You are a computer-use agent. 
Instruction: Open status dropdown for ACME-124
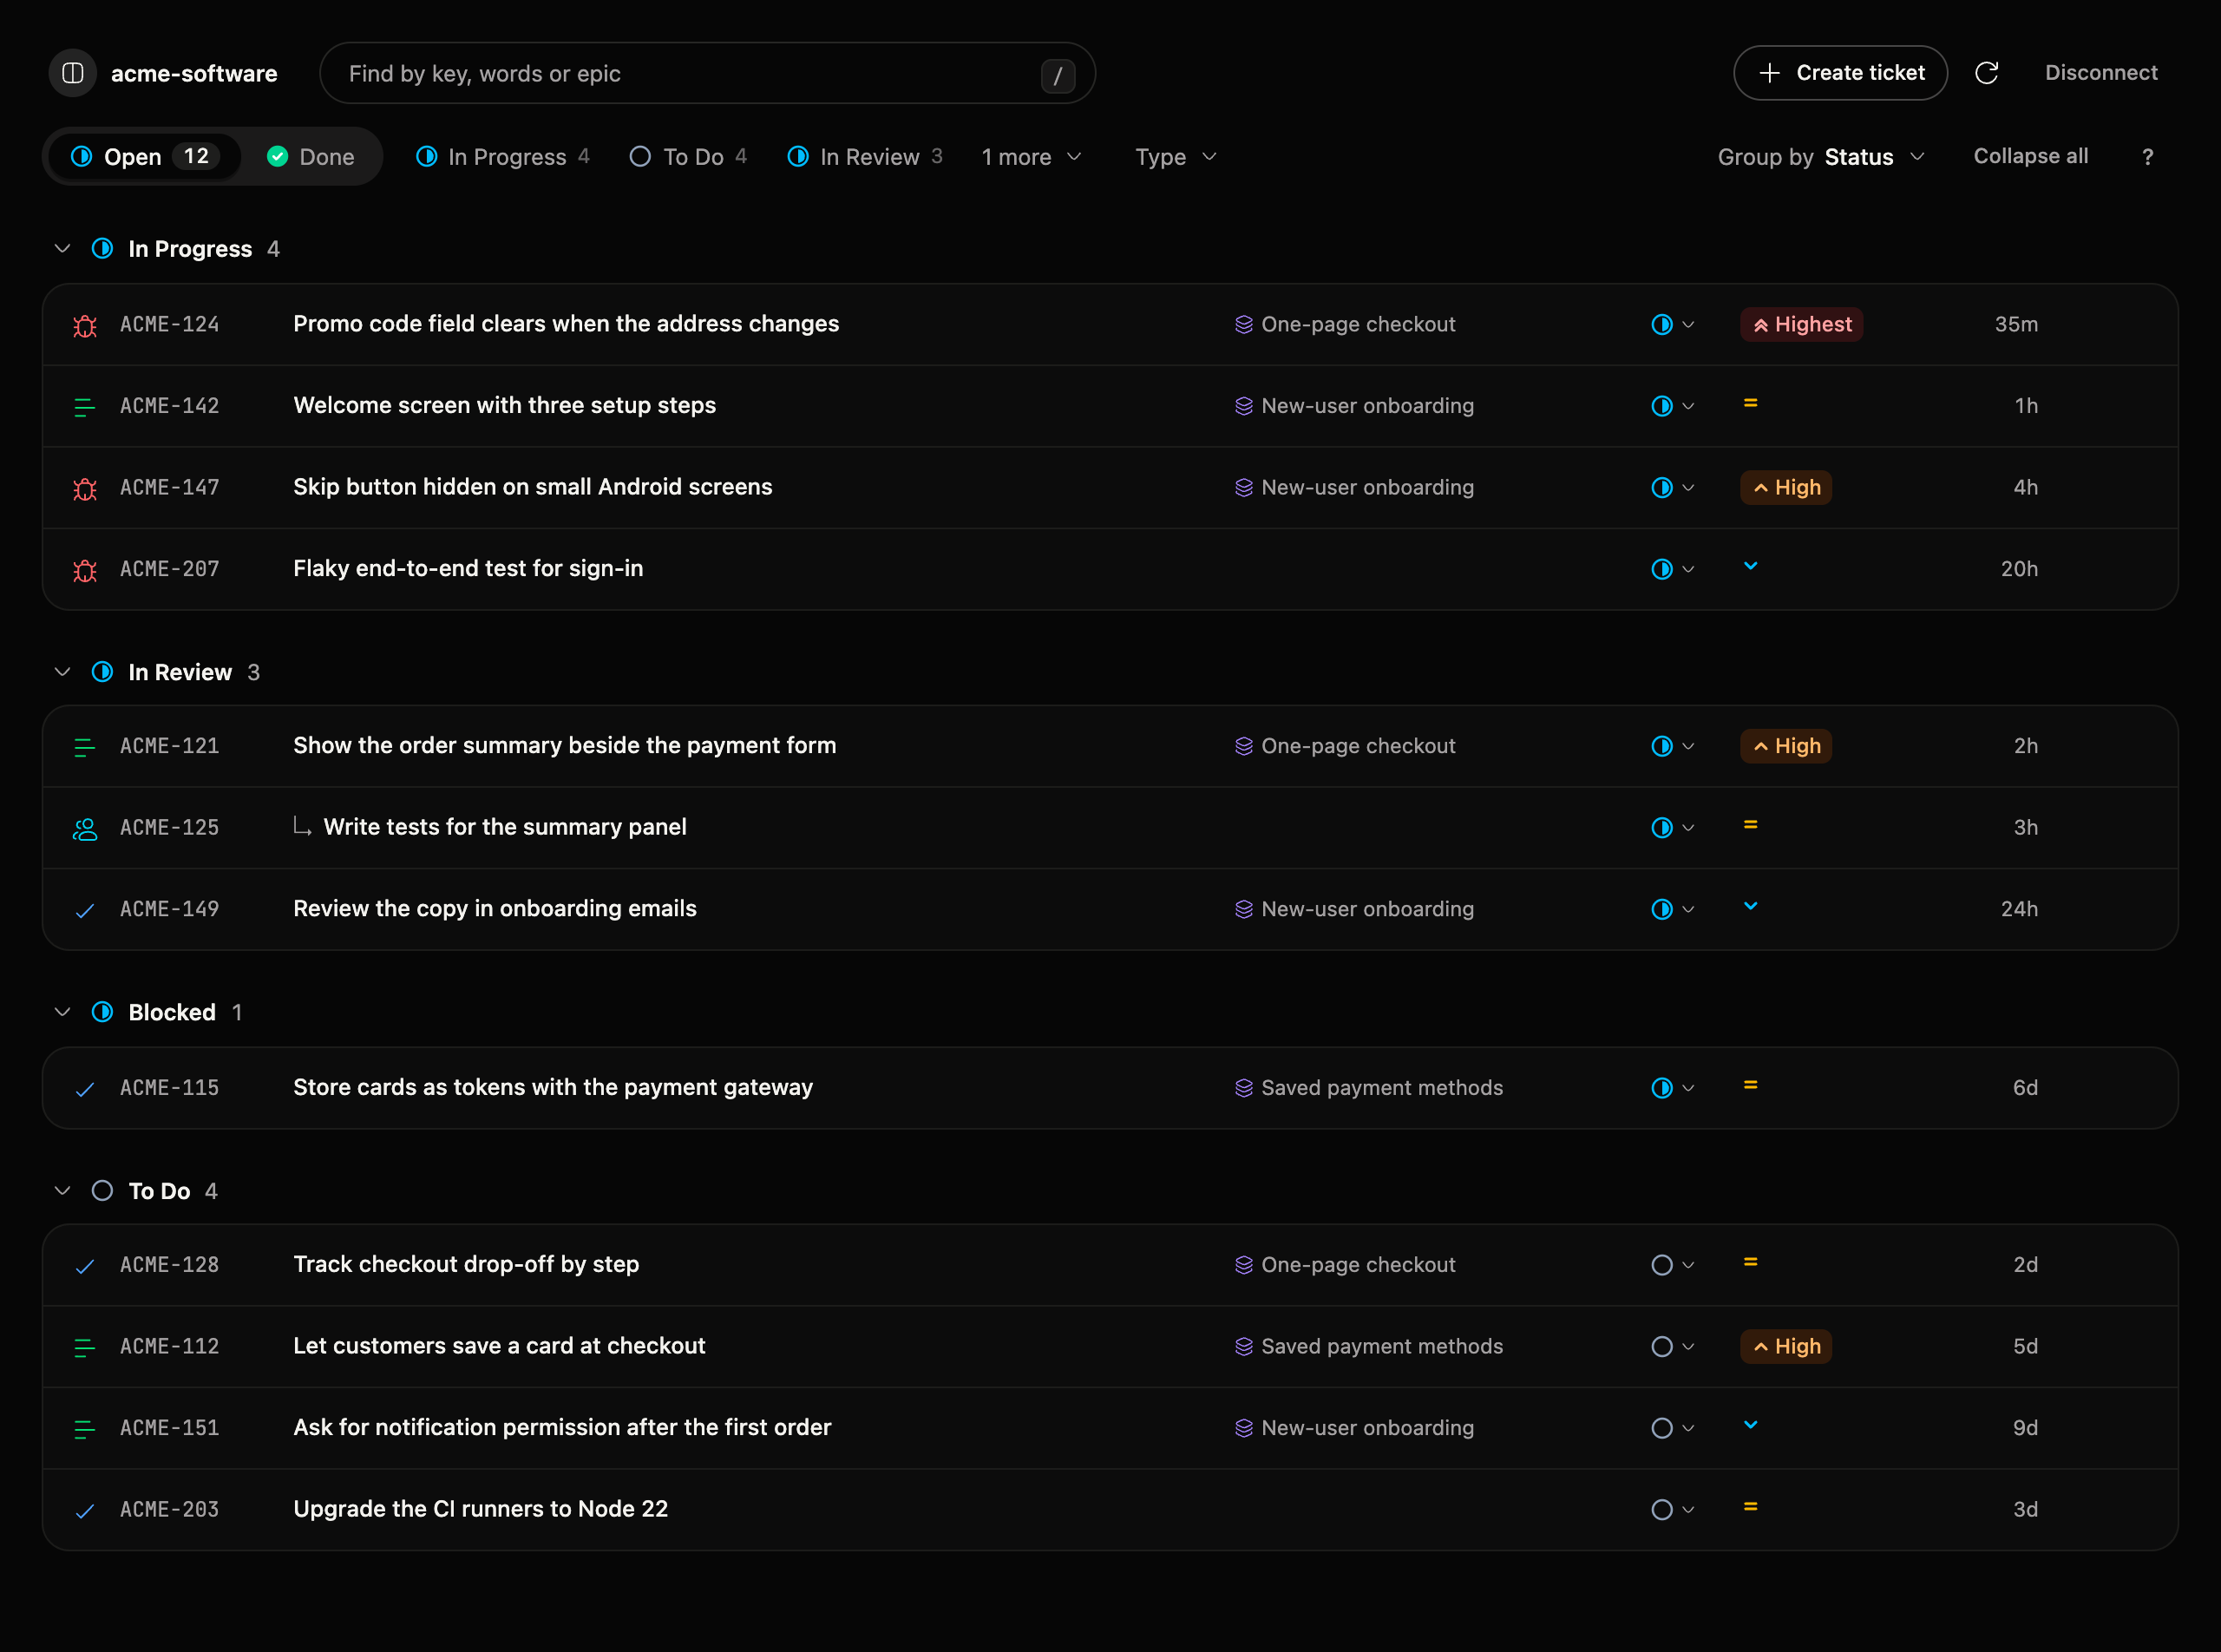[1672, 324]
